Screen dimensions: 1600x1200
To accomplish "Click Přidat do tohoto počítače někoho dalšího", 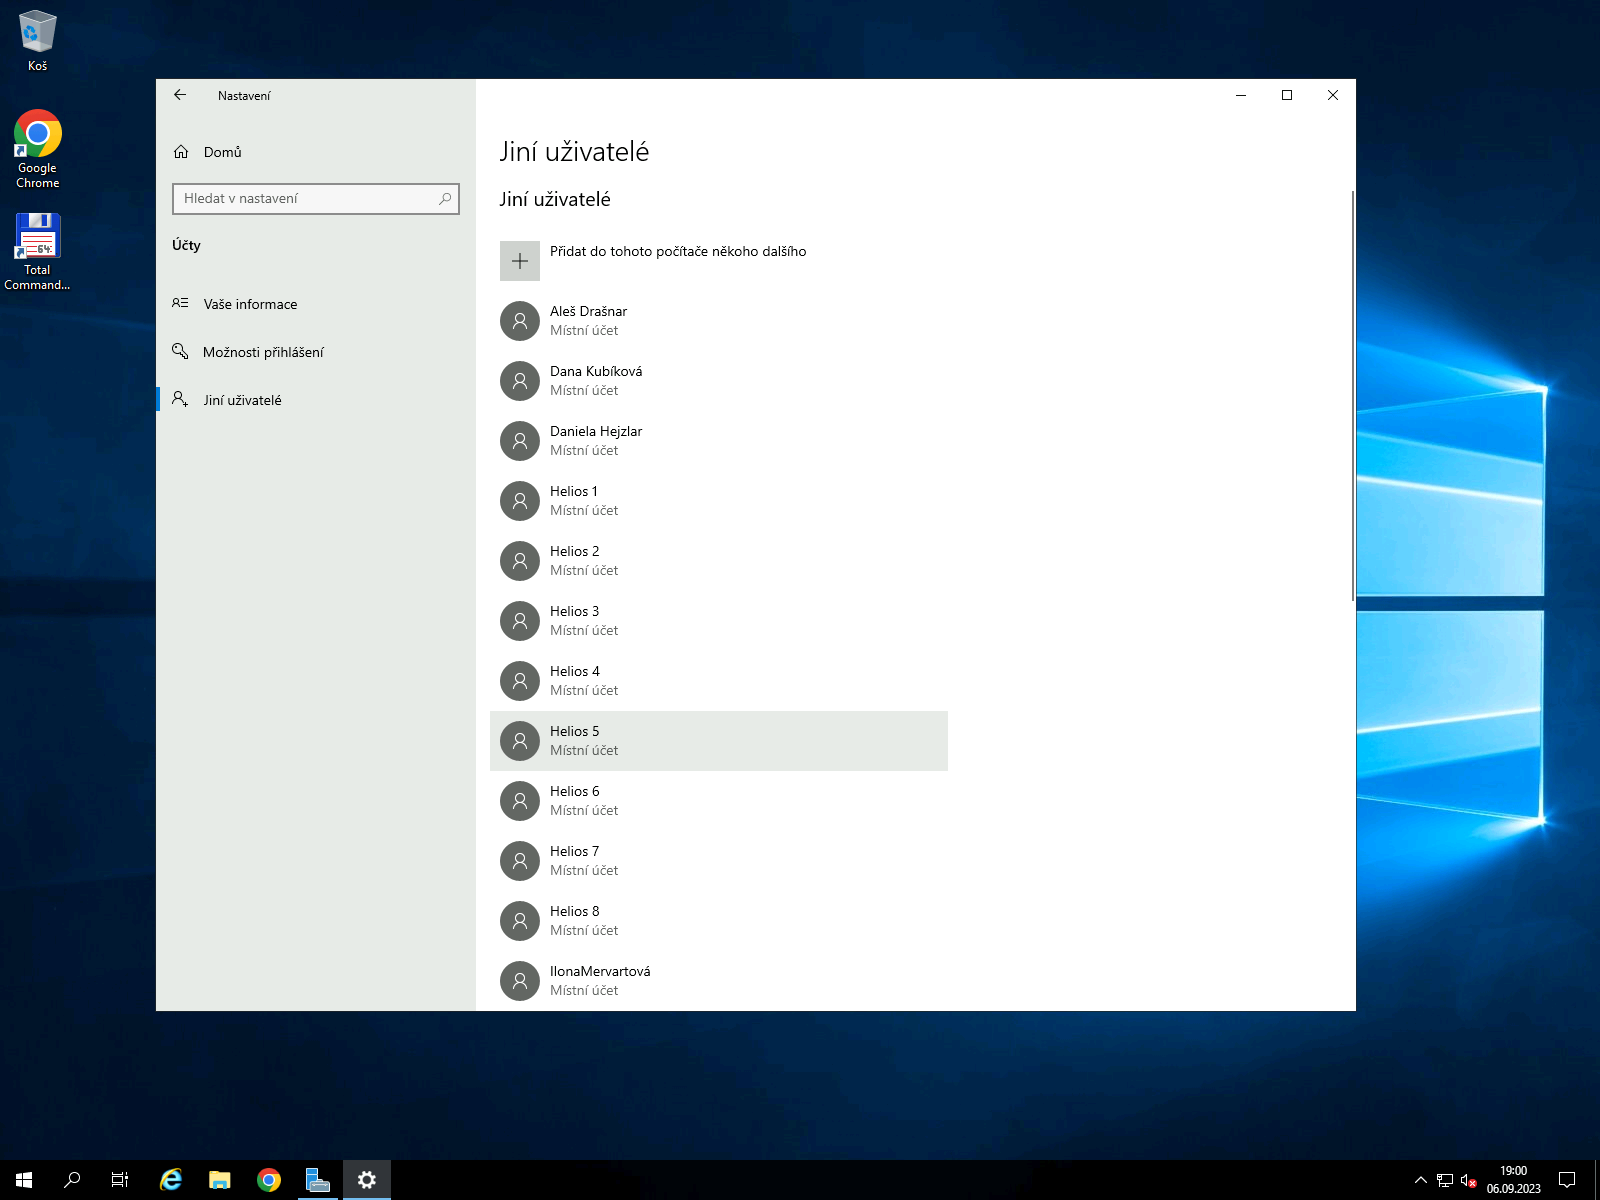I will [678, 252].
